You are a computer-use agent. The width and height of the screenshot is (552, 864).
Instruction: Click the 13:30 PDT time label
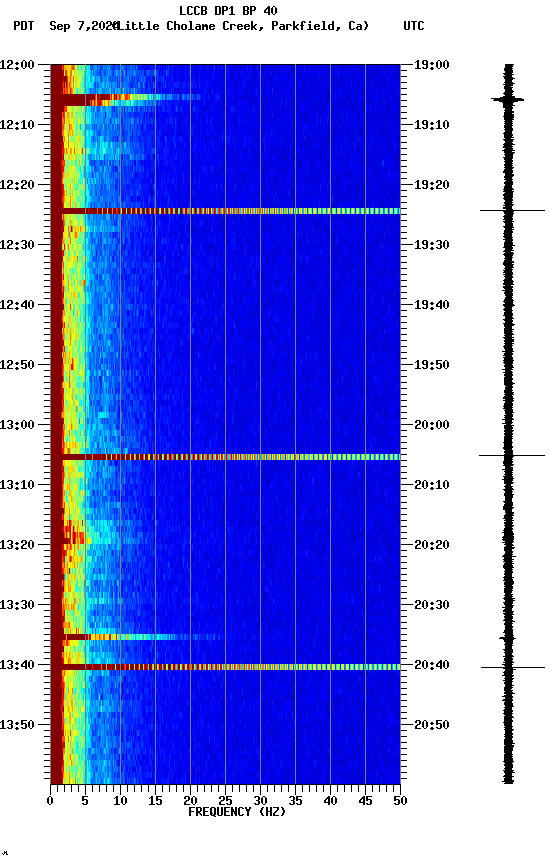coord(17,606)
